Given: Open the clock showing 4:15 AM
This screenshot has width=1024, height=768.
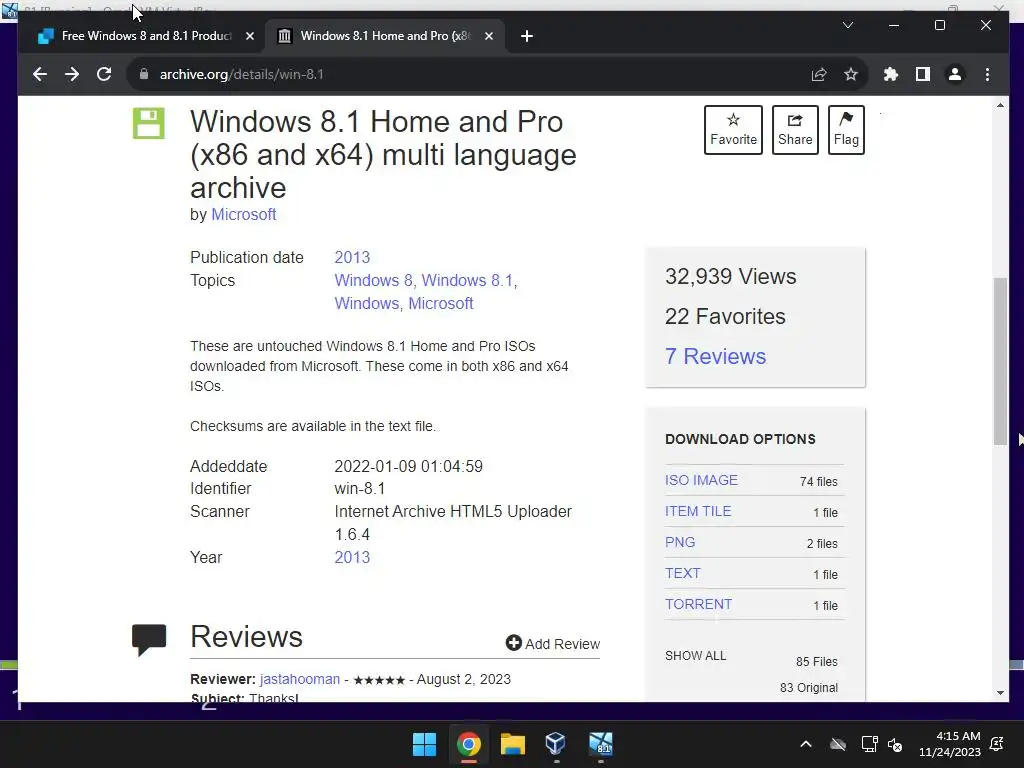Looking at the screenshot, I should click(950, 744).
